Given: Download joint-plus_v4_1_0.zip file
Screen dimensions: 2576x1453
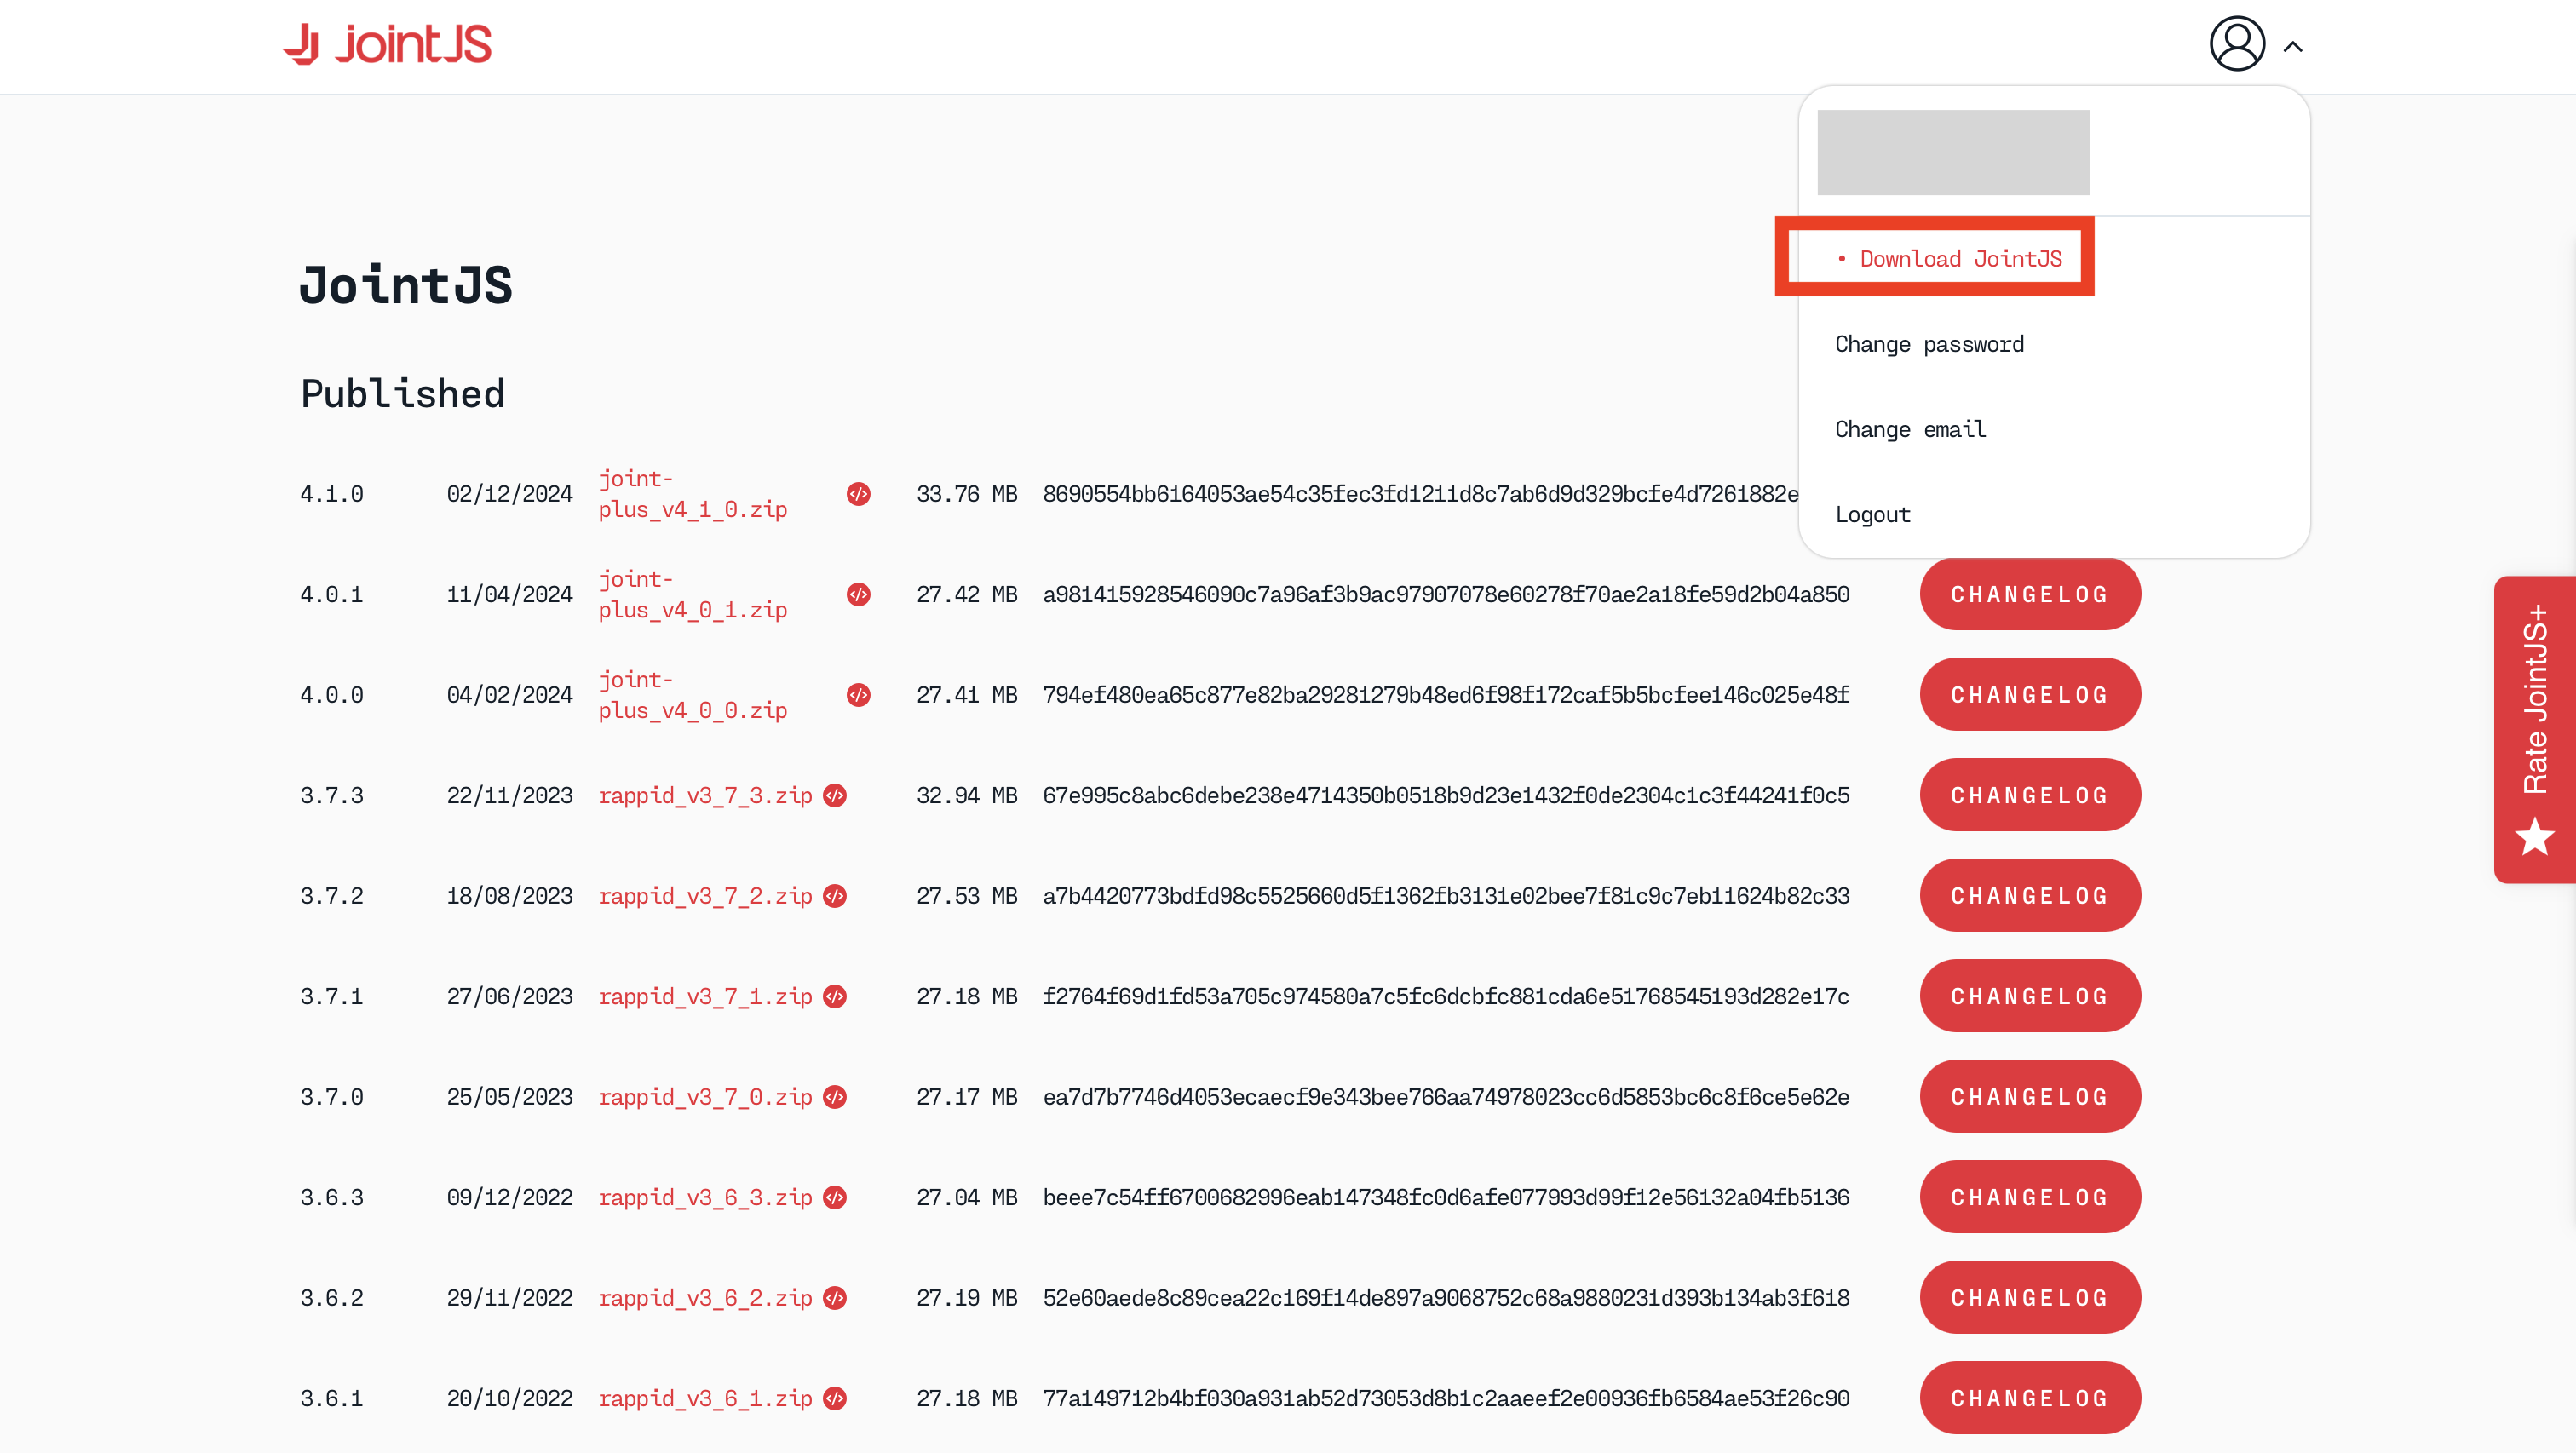Looking at the screenshot, I should click(692, 494).
